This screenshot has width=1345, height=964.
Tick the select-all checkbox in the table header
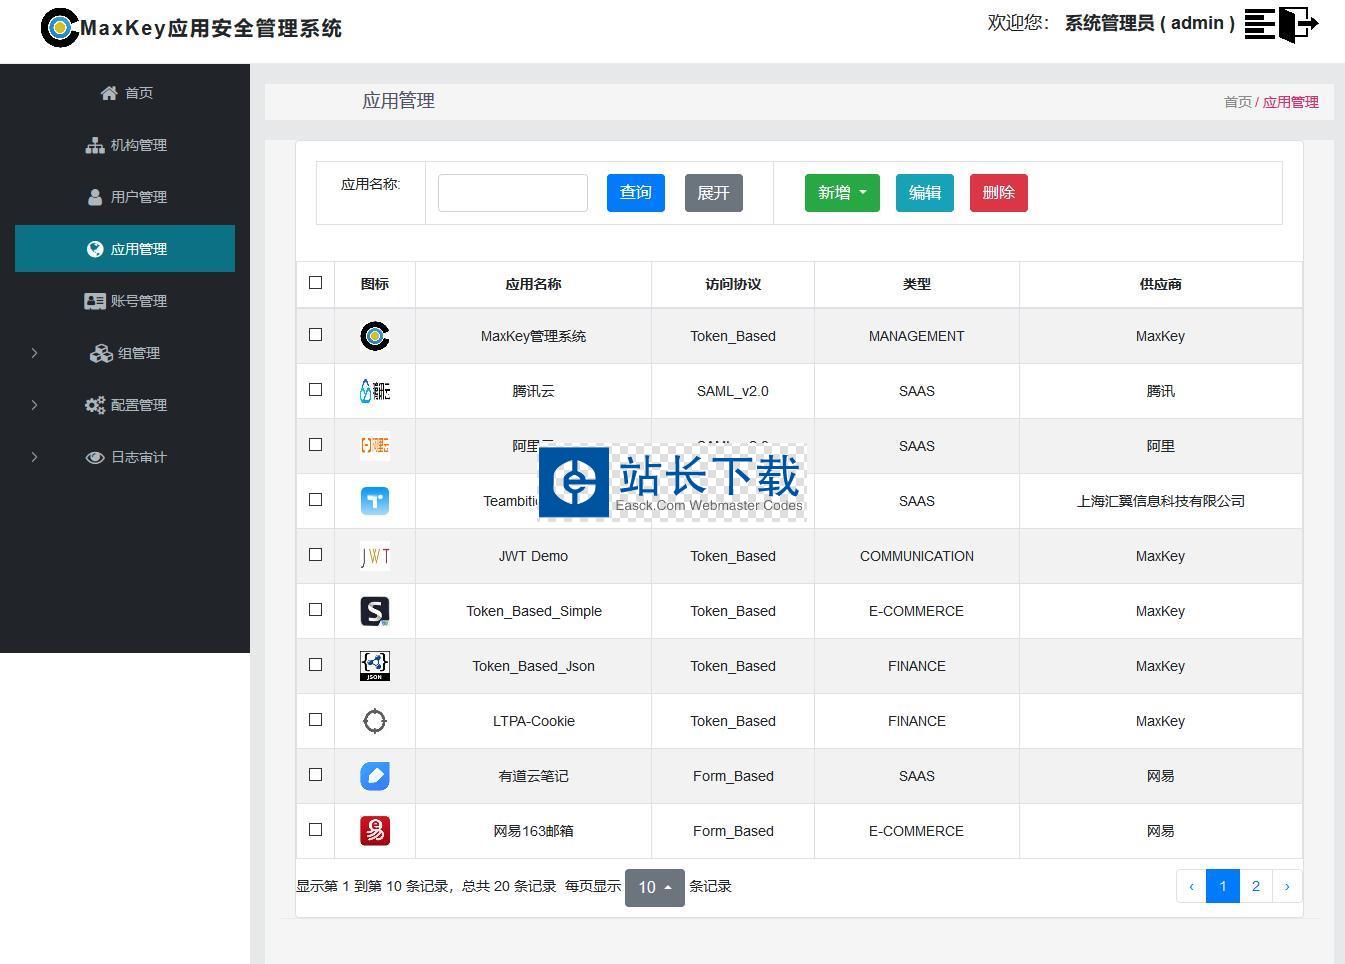pos(315,283)
